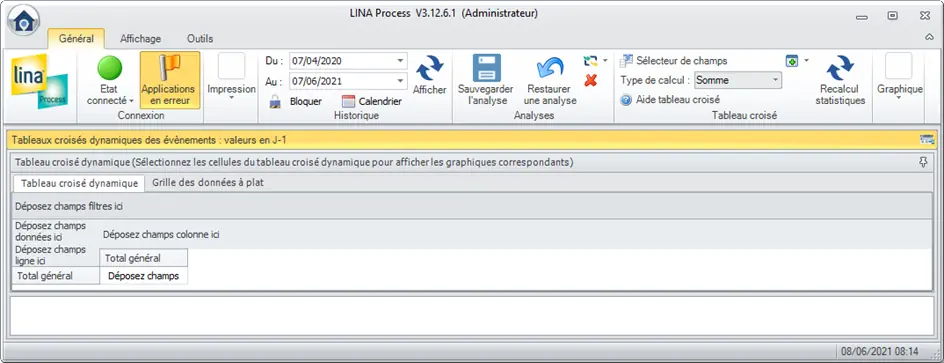
Task: Switch to the Outils ribbon tab
Action: (200, 39)
